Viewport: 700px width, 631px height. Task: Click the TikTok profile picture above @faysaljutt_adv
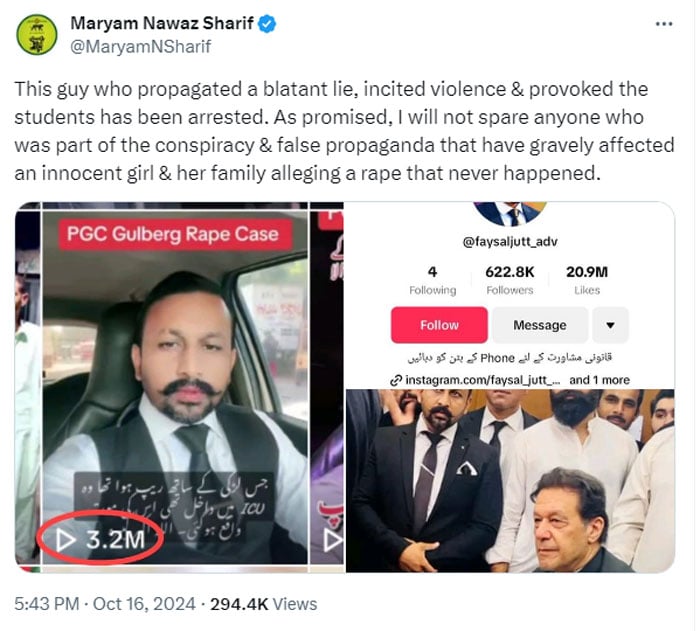pos(510,214)
